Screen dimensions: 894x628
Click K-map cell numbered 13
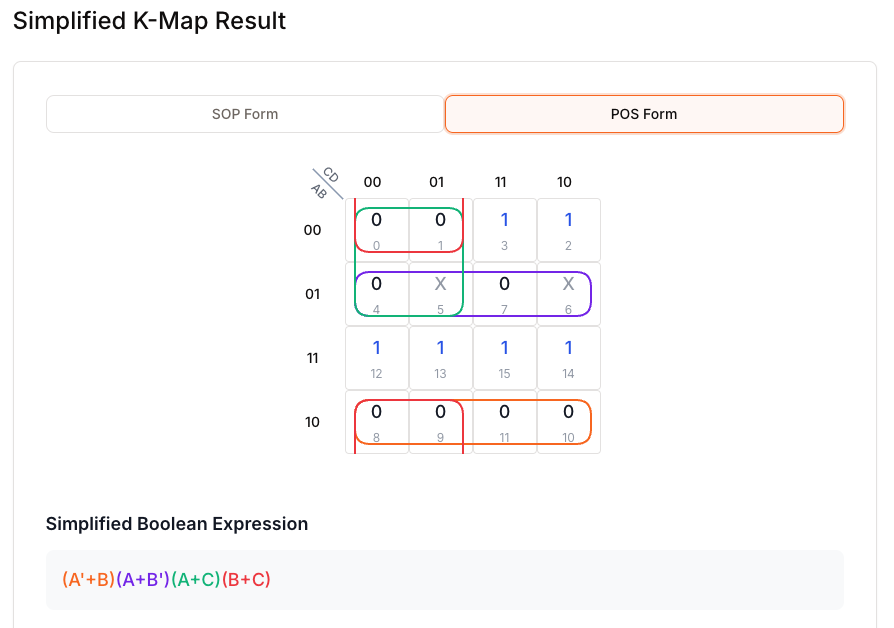point(441,358)
